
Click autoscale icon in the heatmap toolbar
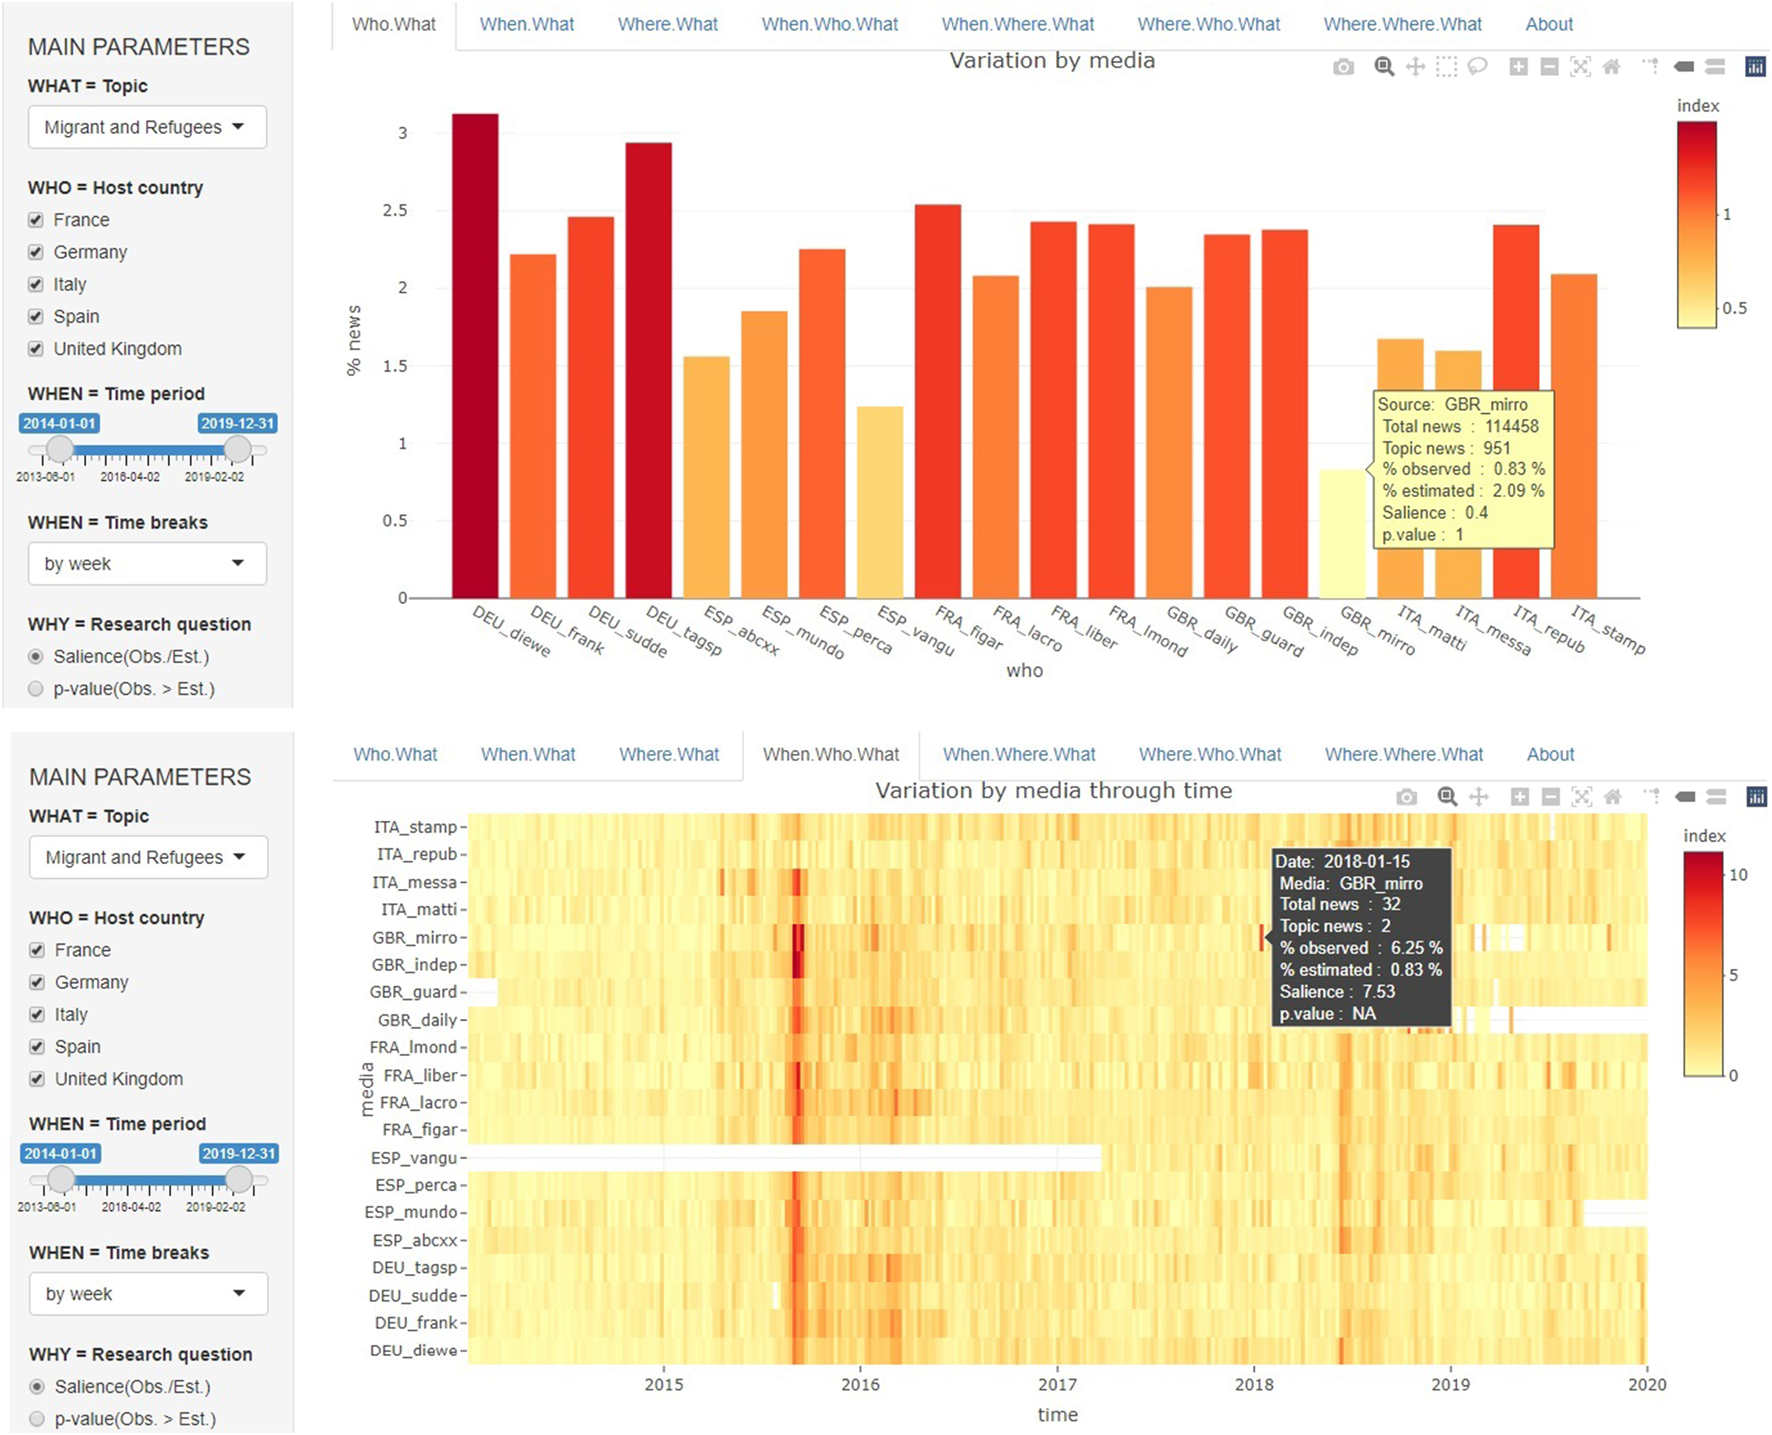pos(1581,797)
